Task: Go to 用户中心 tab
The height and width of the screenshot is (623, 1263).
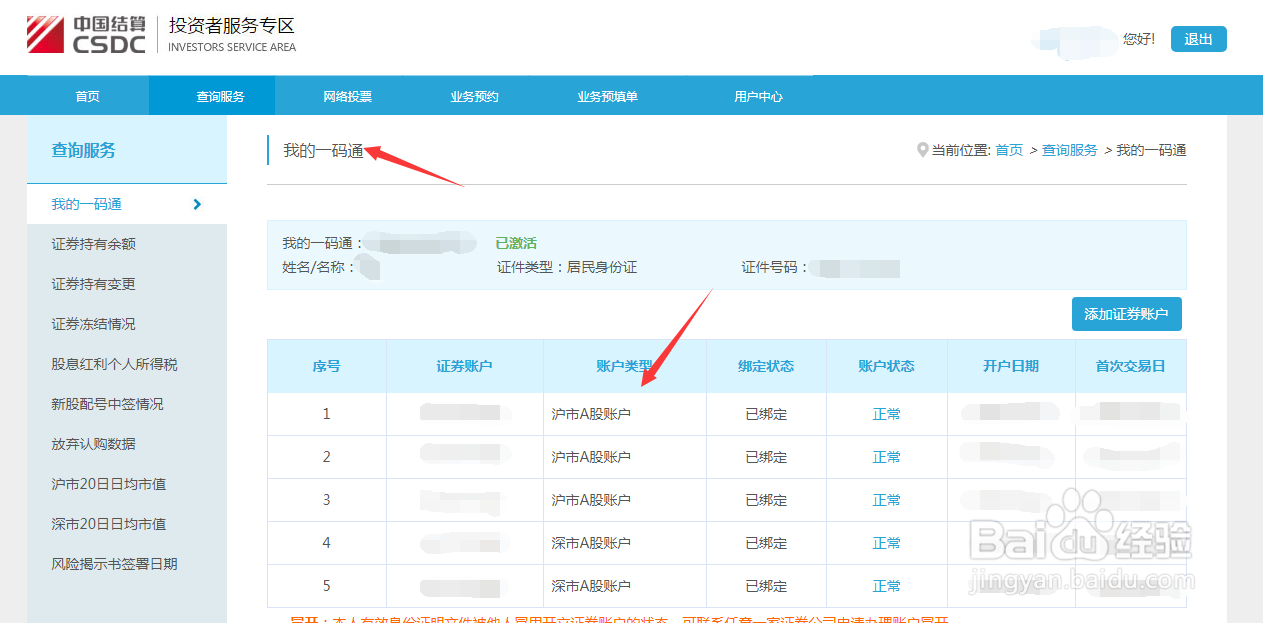Action: pos(758,97)
